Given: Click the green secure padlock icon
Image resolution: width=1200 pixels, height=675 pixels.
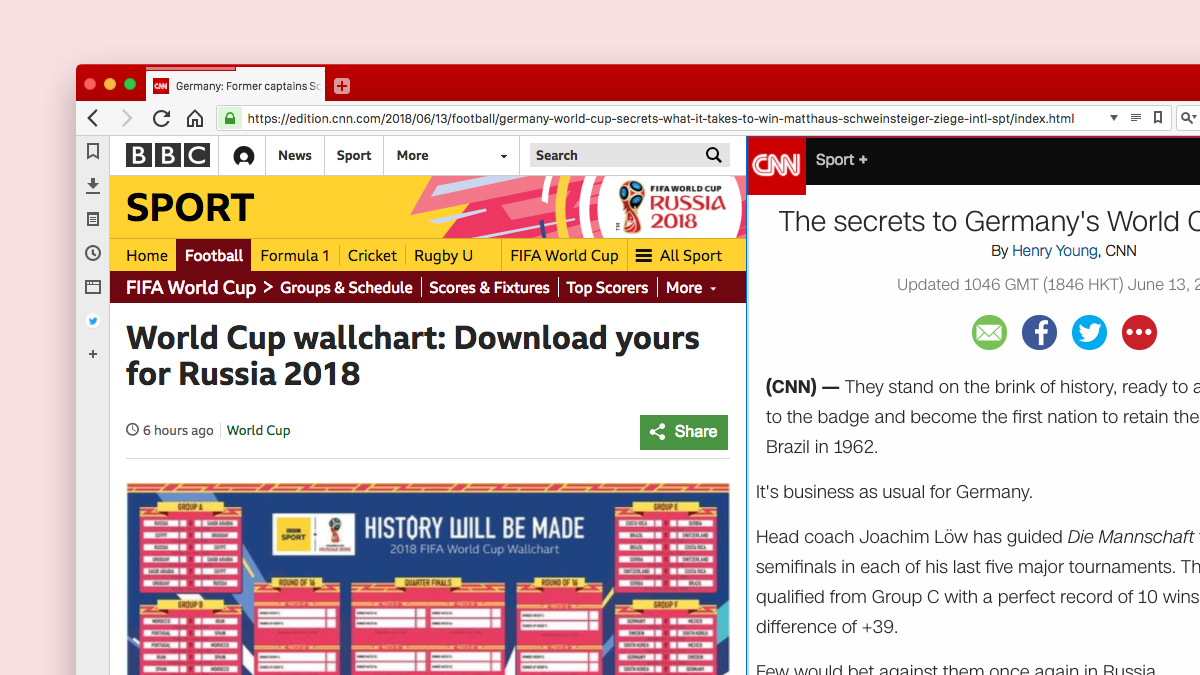Looking at the screenshot, I should (230, 118).
